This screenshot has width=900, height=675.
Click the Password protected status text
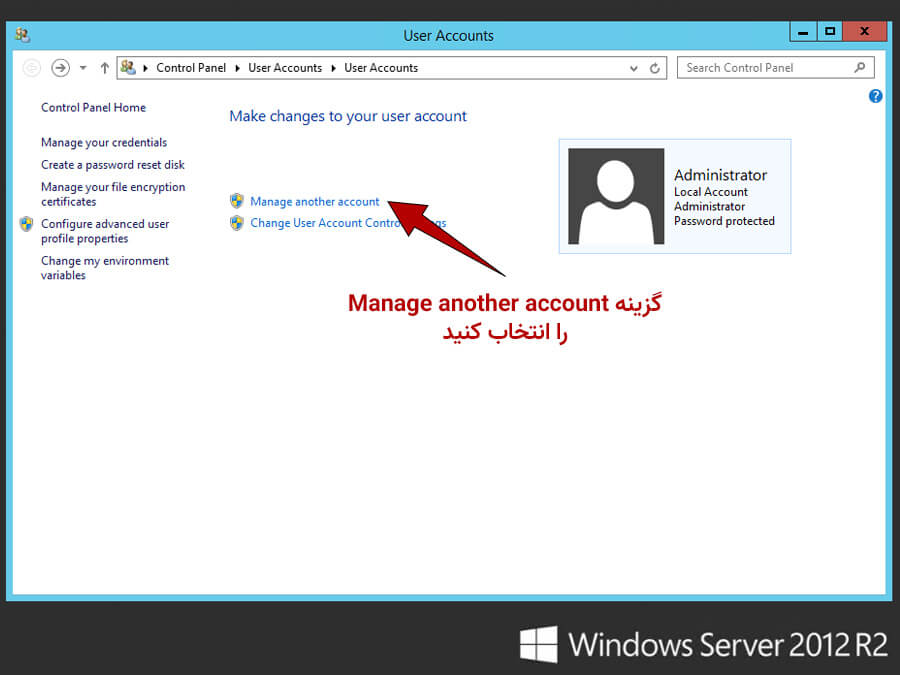tap(724, 221)
